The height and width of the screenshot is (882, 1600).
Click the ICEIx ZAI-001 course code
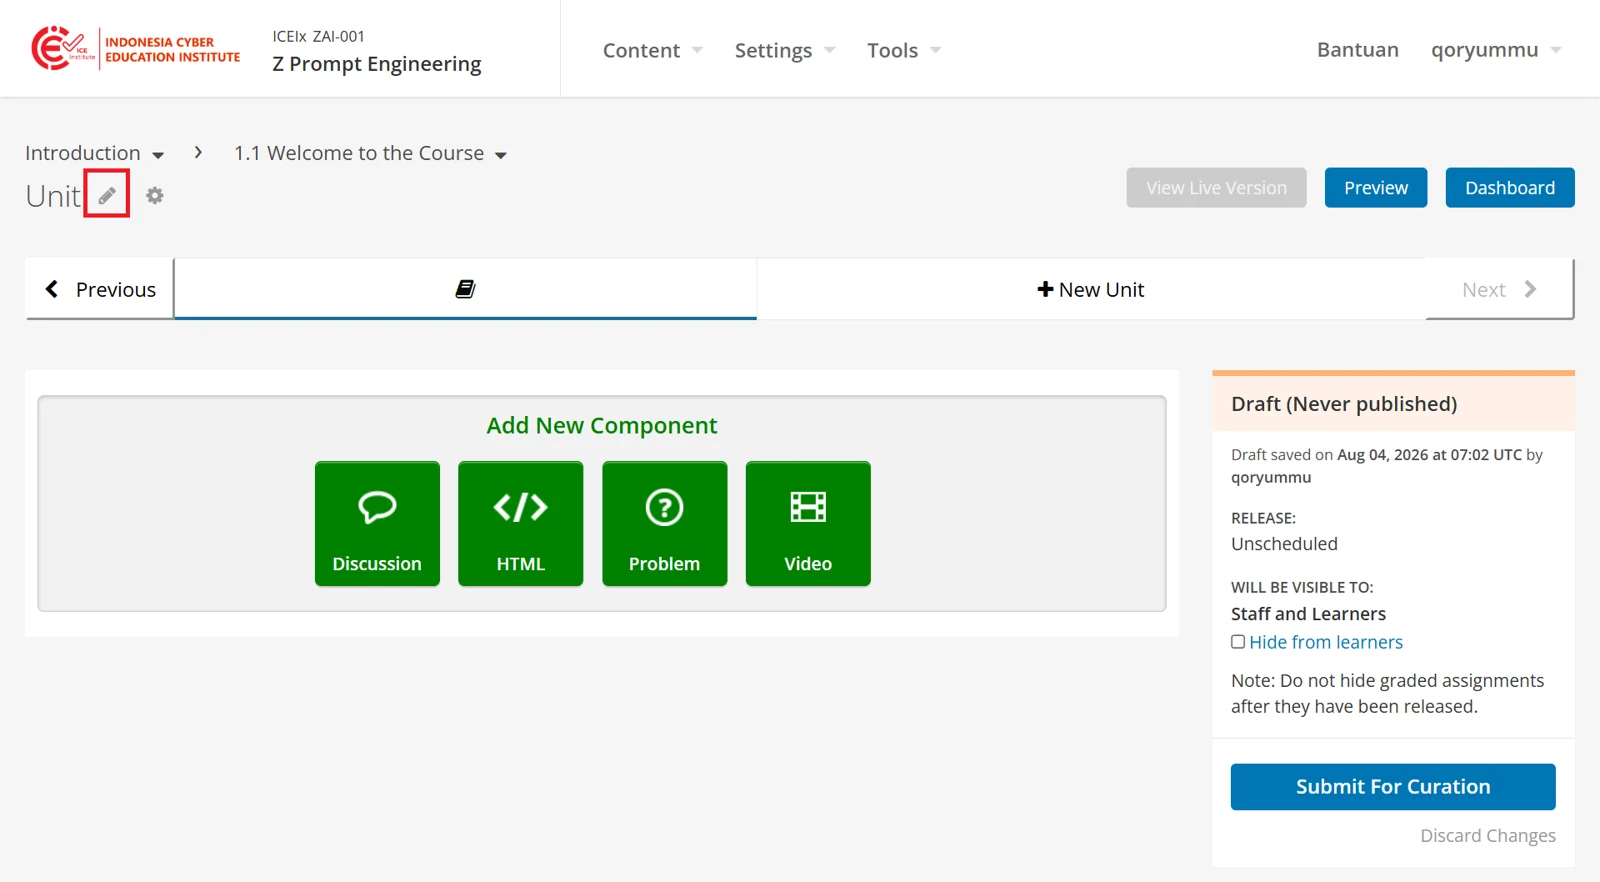[x=319, y=36]
